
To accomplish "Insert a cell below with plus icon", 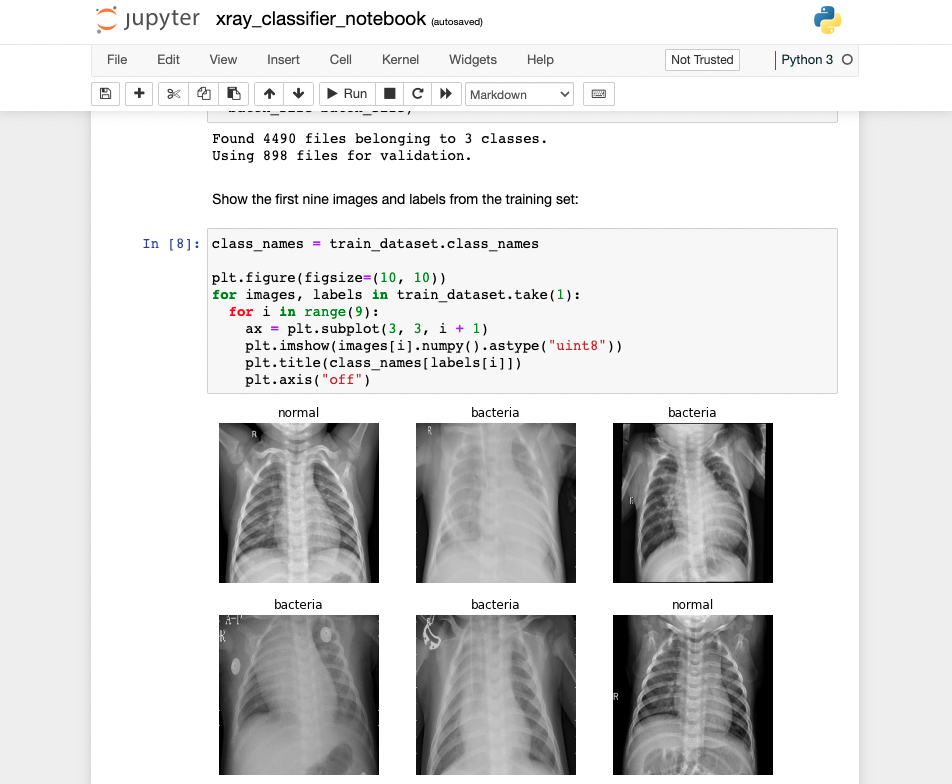I will point(139,94).
